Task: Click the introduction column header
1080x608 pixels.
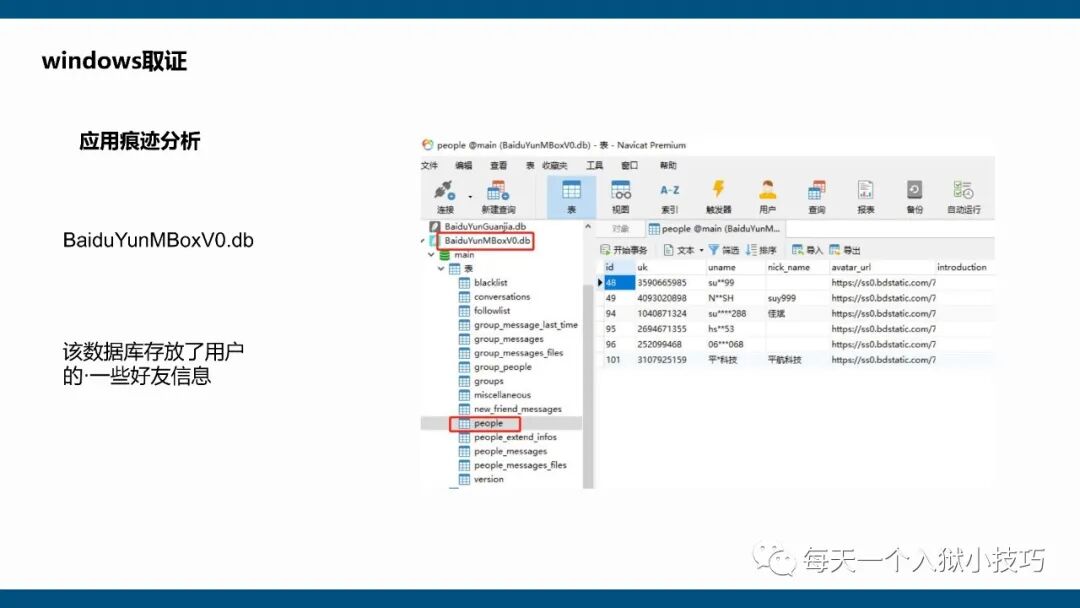Action: [964, 267]
